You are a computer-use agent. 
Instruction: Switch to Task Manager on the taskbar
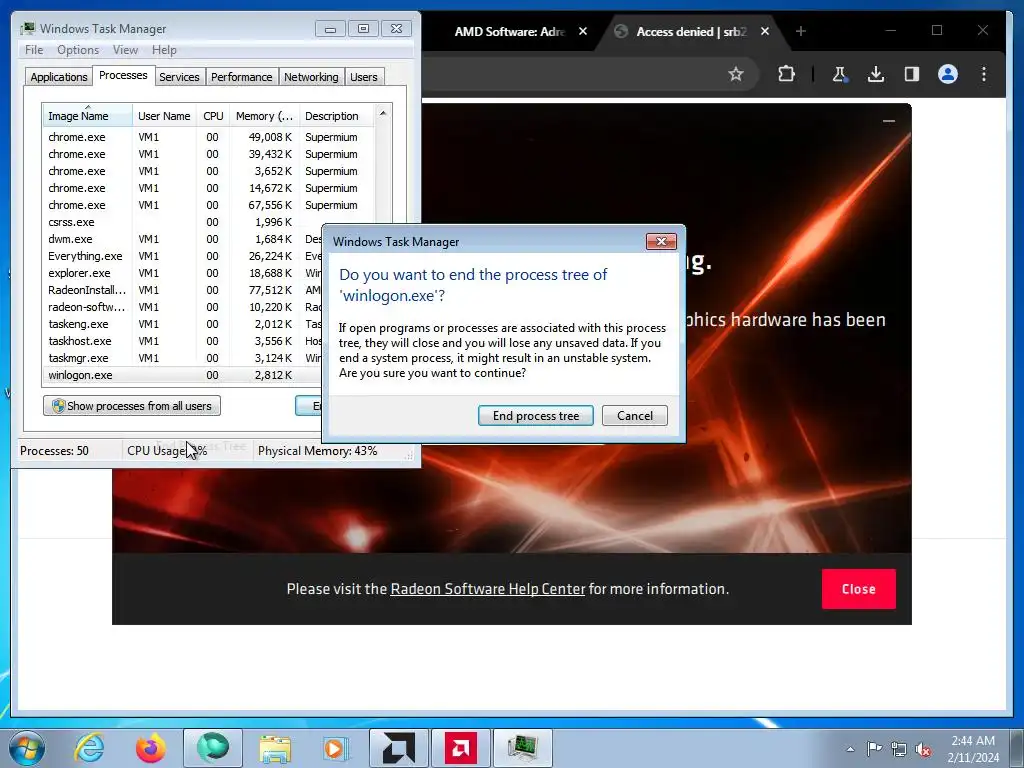click(522, 748)
